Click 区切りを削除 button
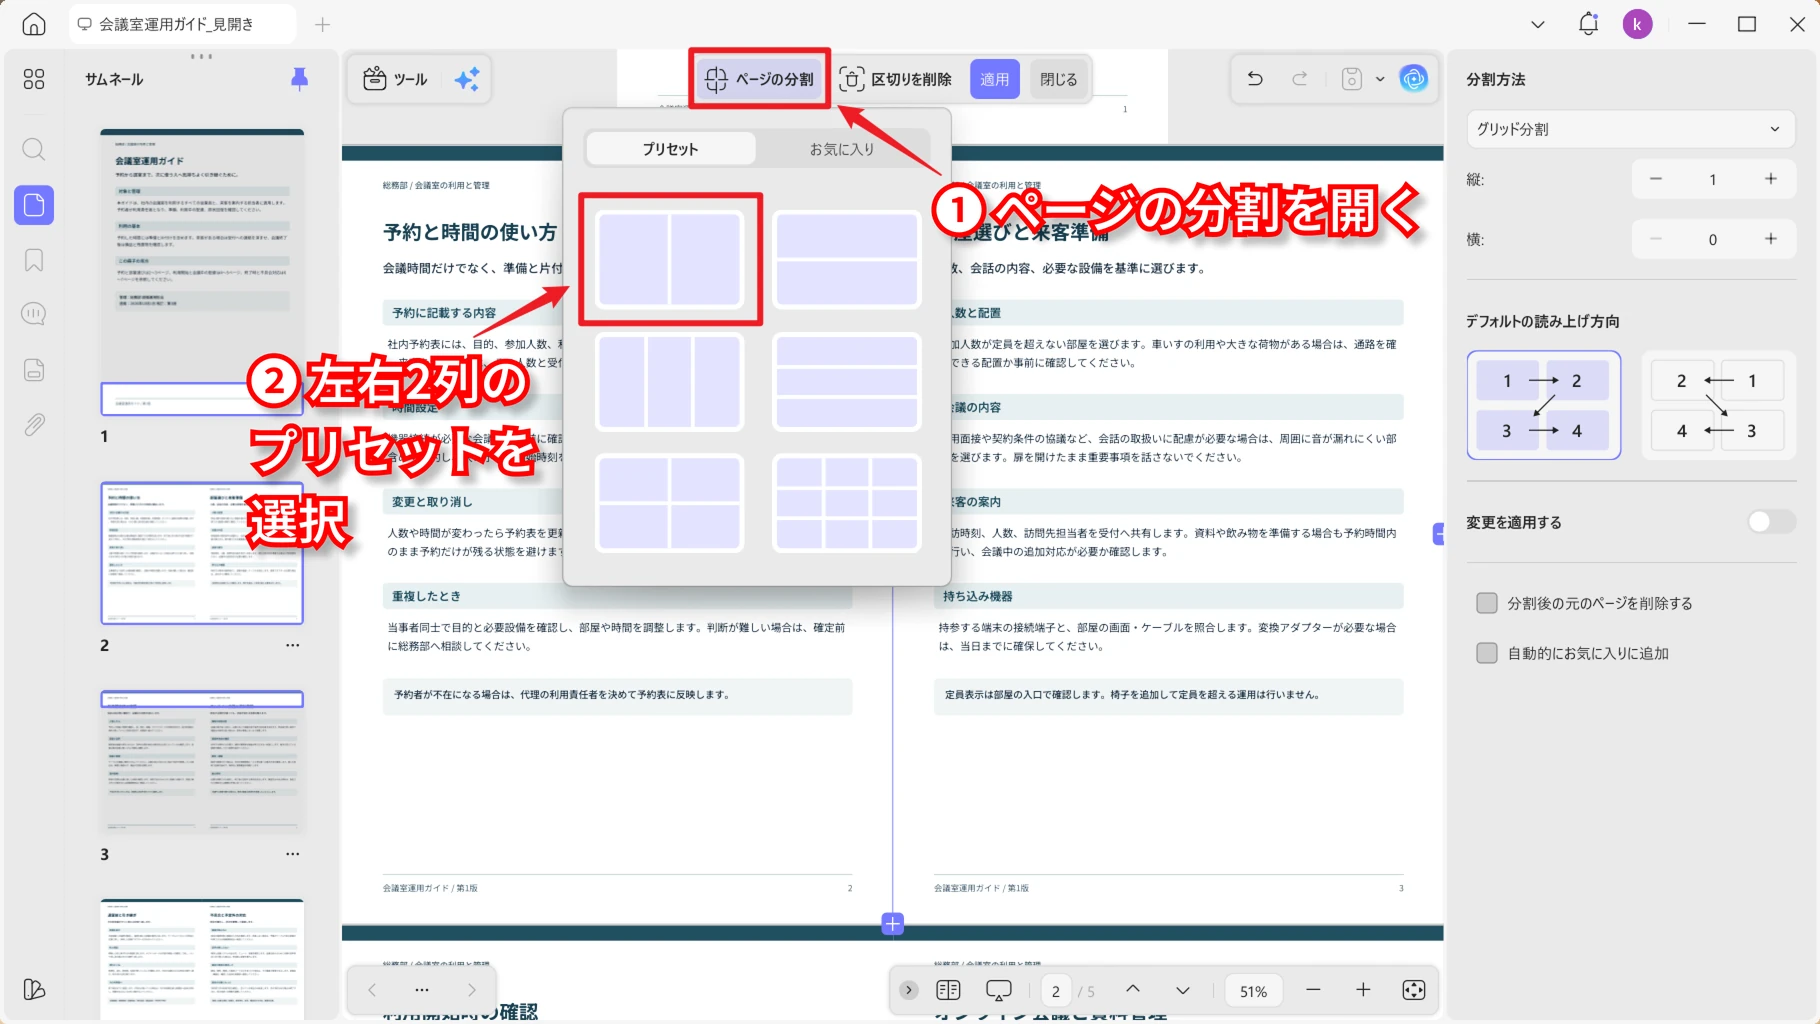The width and height of the screenshot is (1820, 1024). (896, 79)
